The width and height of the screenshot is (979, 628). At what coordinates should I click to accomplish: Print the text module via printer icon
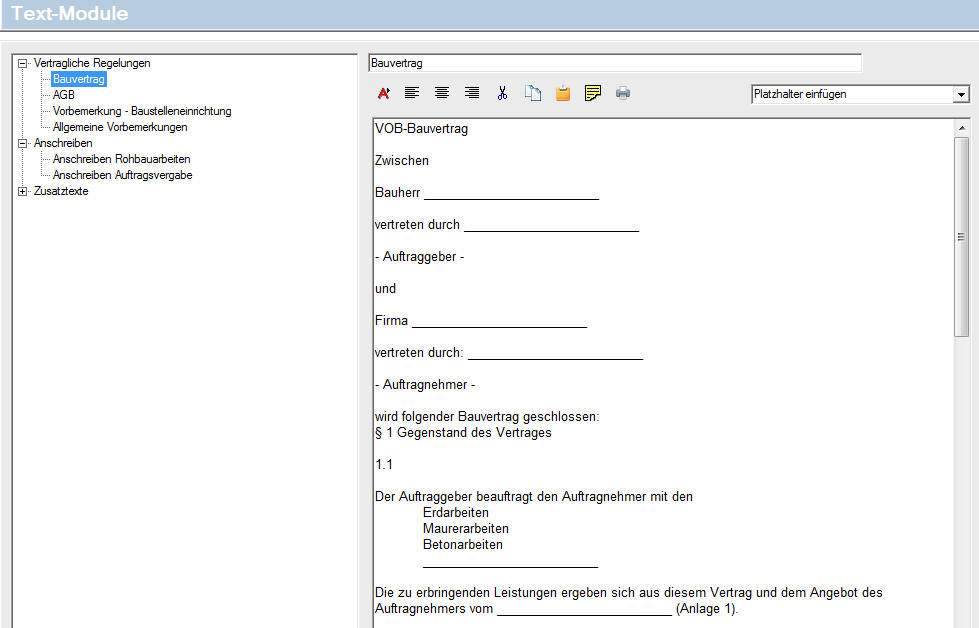click(x=622, y=92)
